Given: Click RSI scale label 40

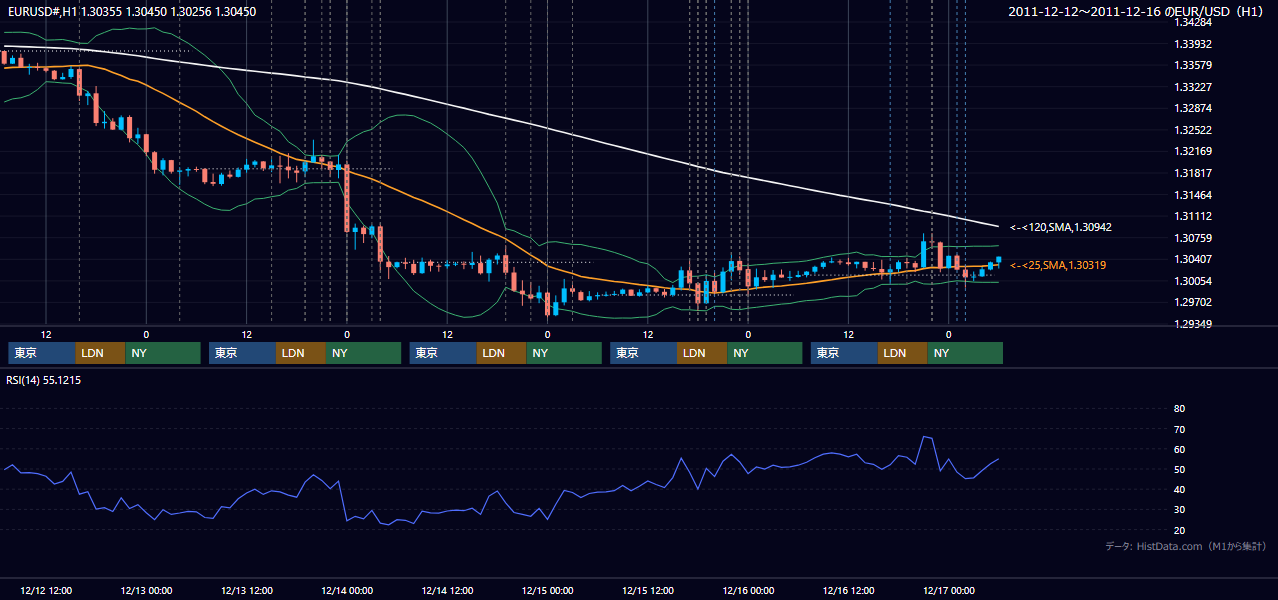Looking at the screenshot, I should 1179,489.
